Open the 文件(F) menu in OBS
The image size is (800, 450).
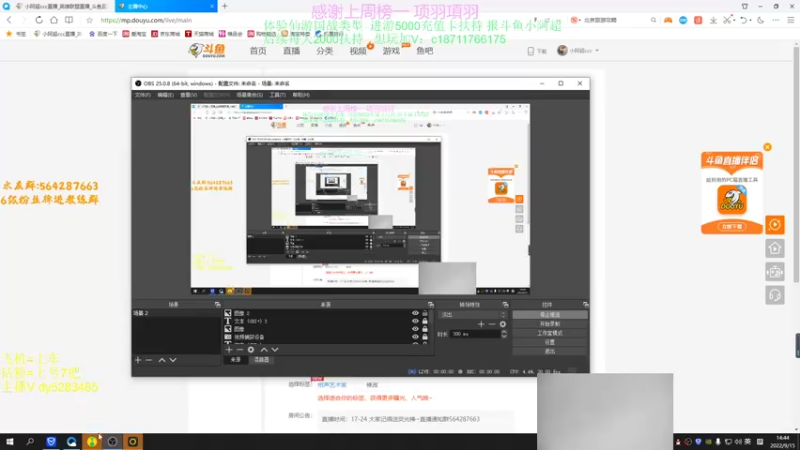click(x=142, y=95)
